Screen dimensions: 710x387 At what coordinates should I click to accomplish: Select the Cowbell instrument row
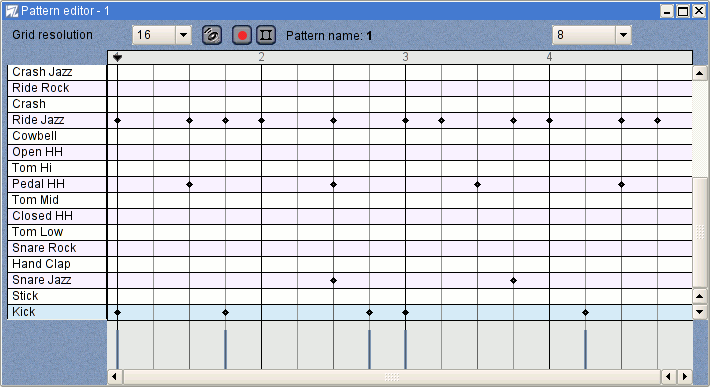[57, 136]
